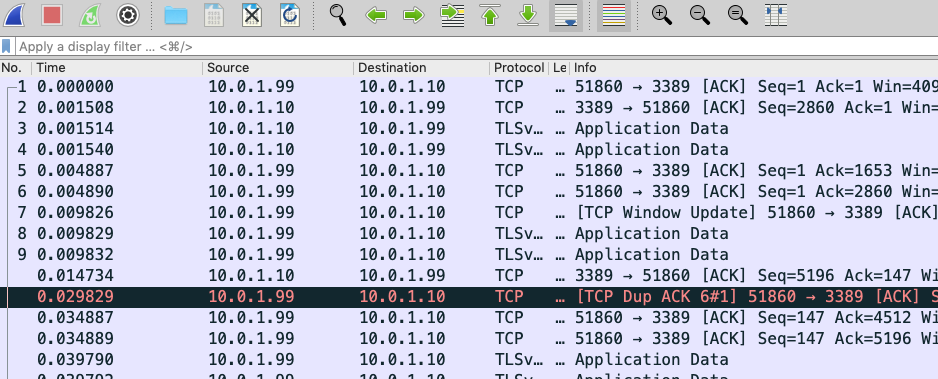Image resolution: width=938 pixels, height=379 pixels.
Task: Select packet 5 at time 0.004887
Action: 469,170
